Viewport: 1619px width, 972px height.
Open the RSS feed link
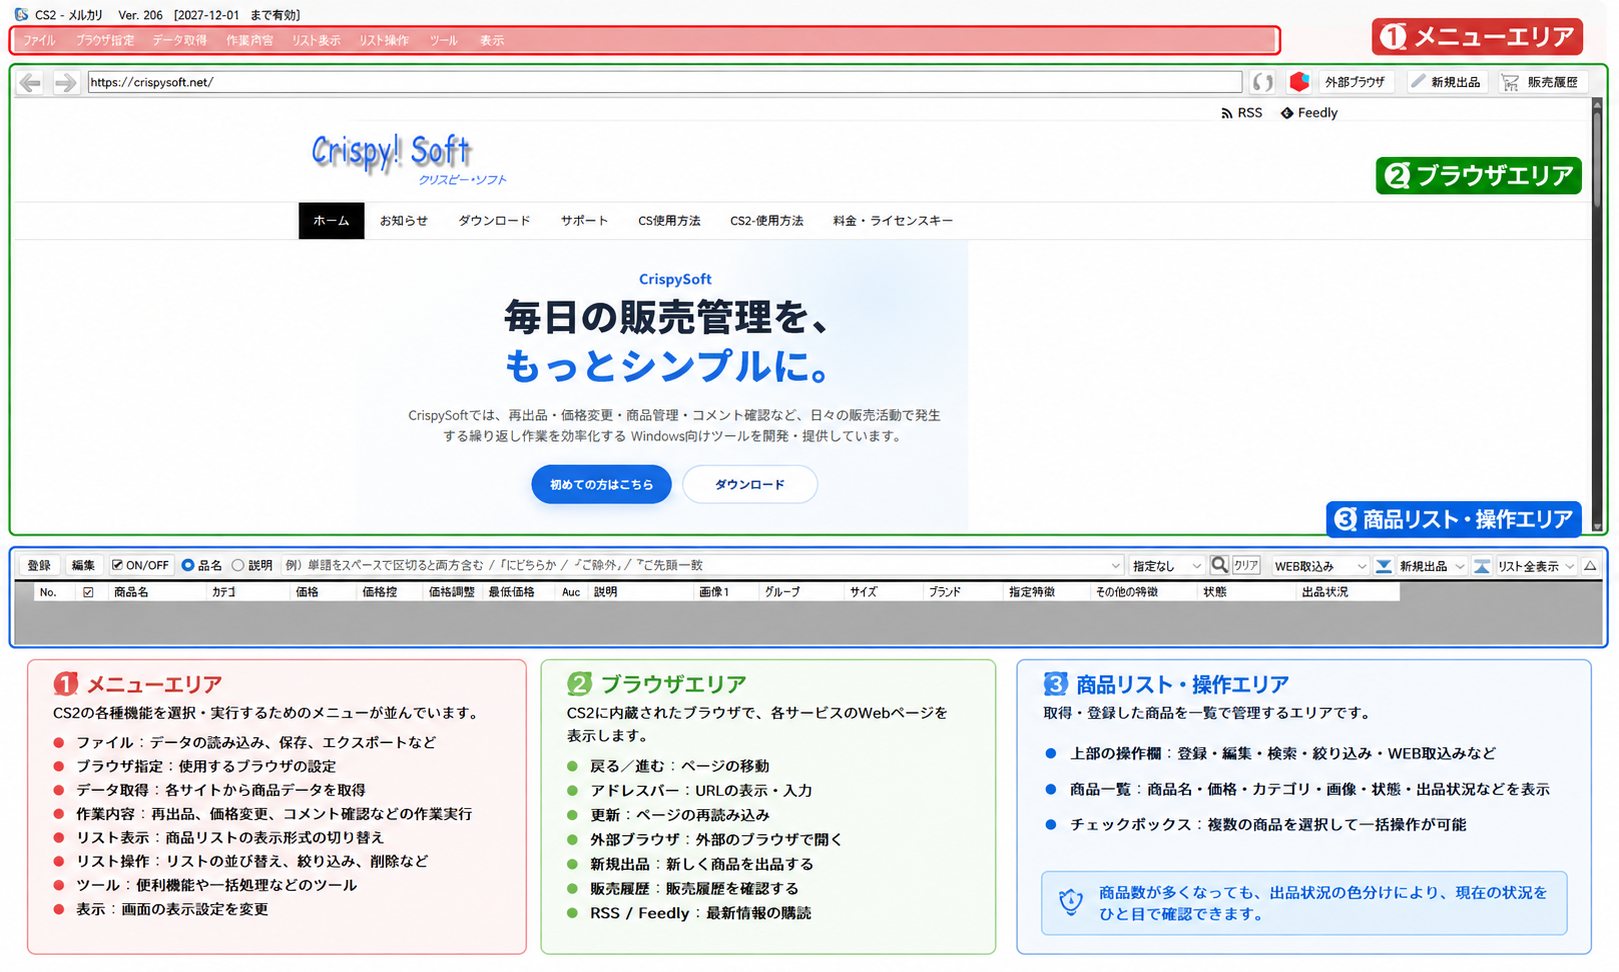(x=1242, y=113)
